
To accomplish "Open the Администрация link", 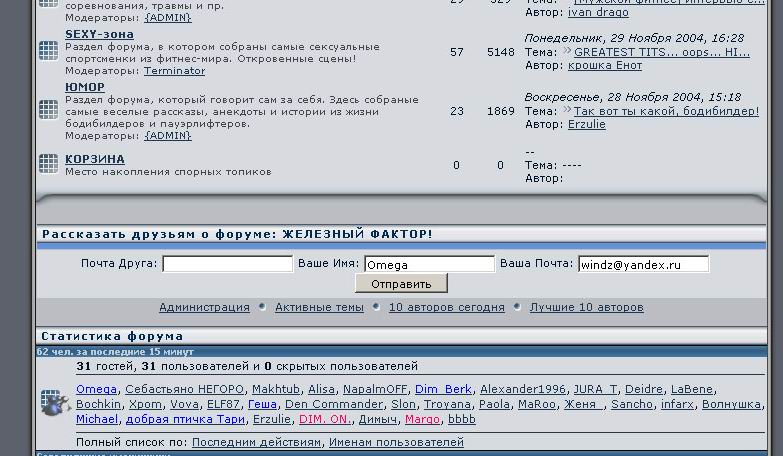I will tap(204, 307).
